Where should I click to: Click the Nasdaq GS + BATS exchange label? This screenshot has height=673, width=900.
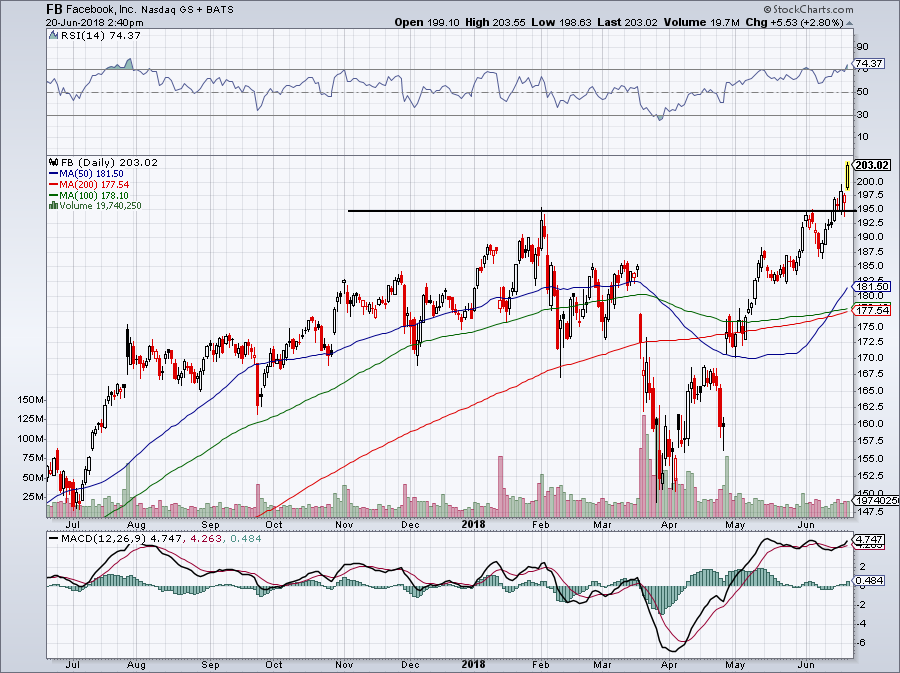point(188,10)
